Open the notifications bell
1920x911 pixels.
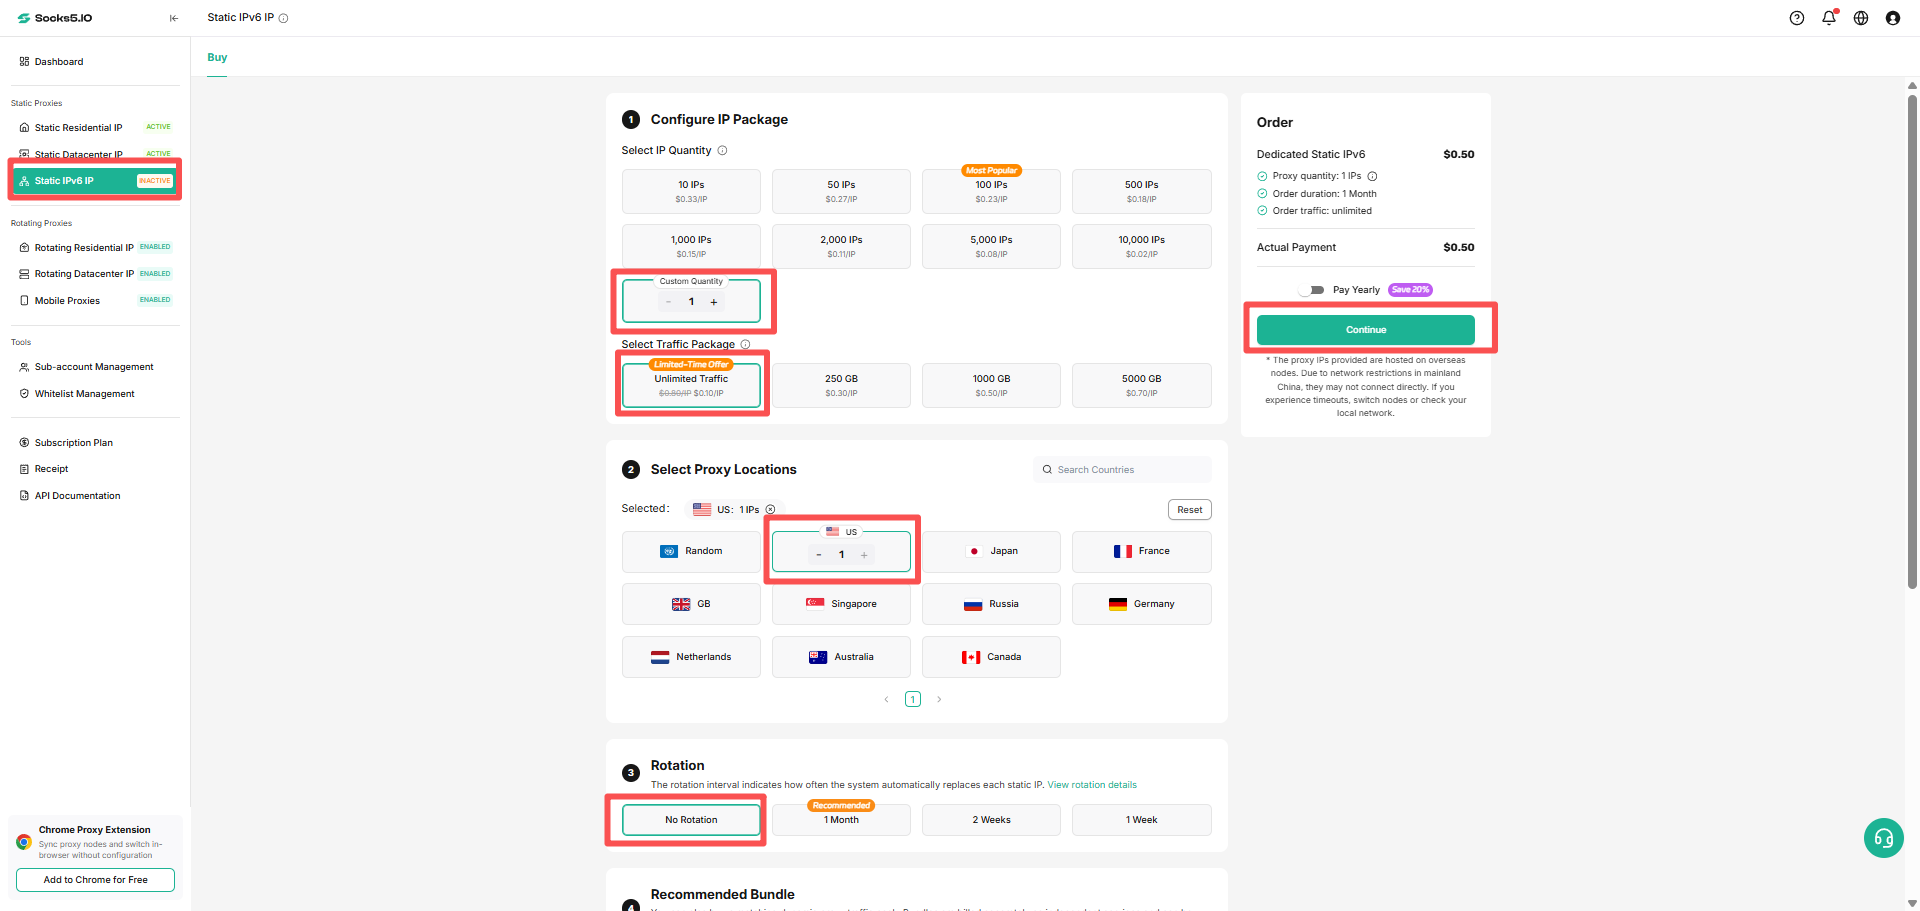[x=1829, y=18]
